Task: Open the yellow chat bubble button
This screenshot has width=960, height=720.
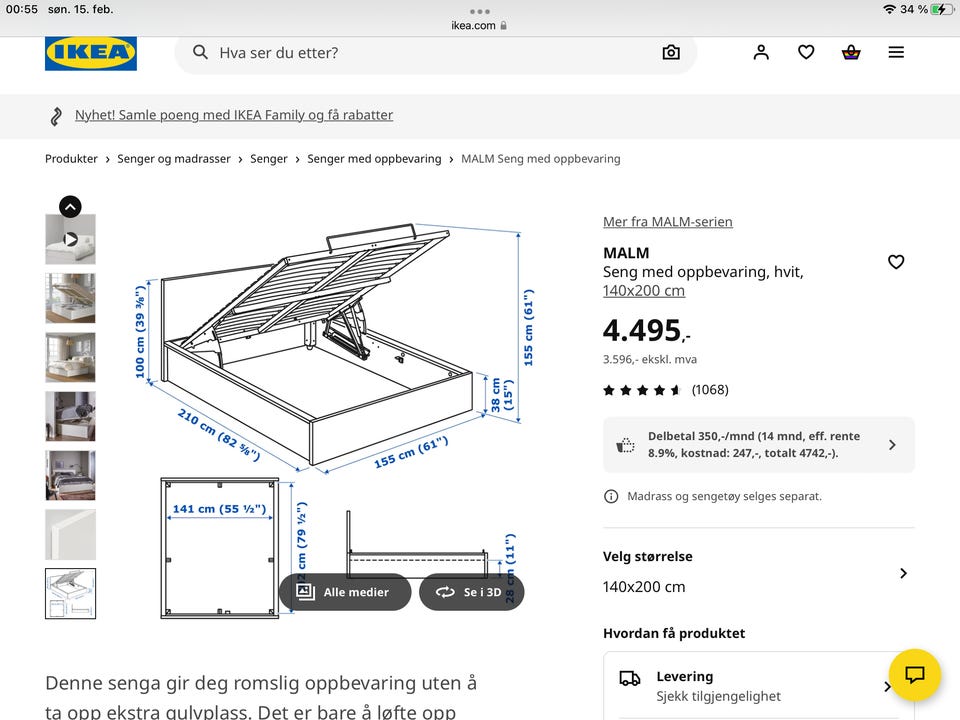Action: (914, 674)
